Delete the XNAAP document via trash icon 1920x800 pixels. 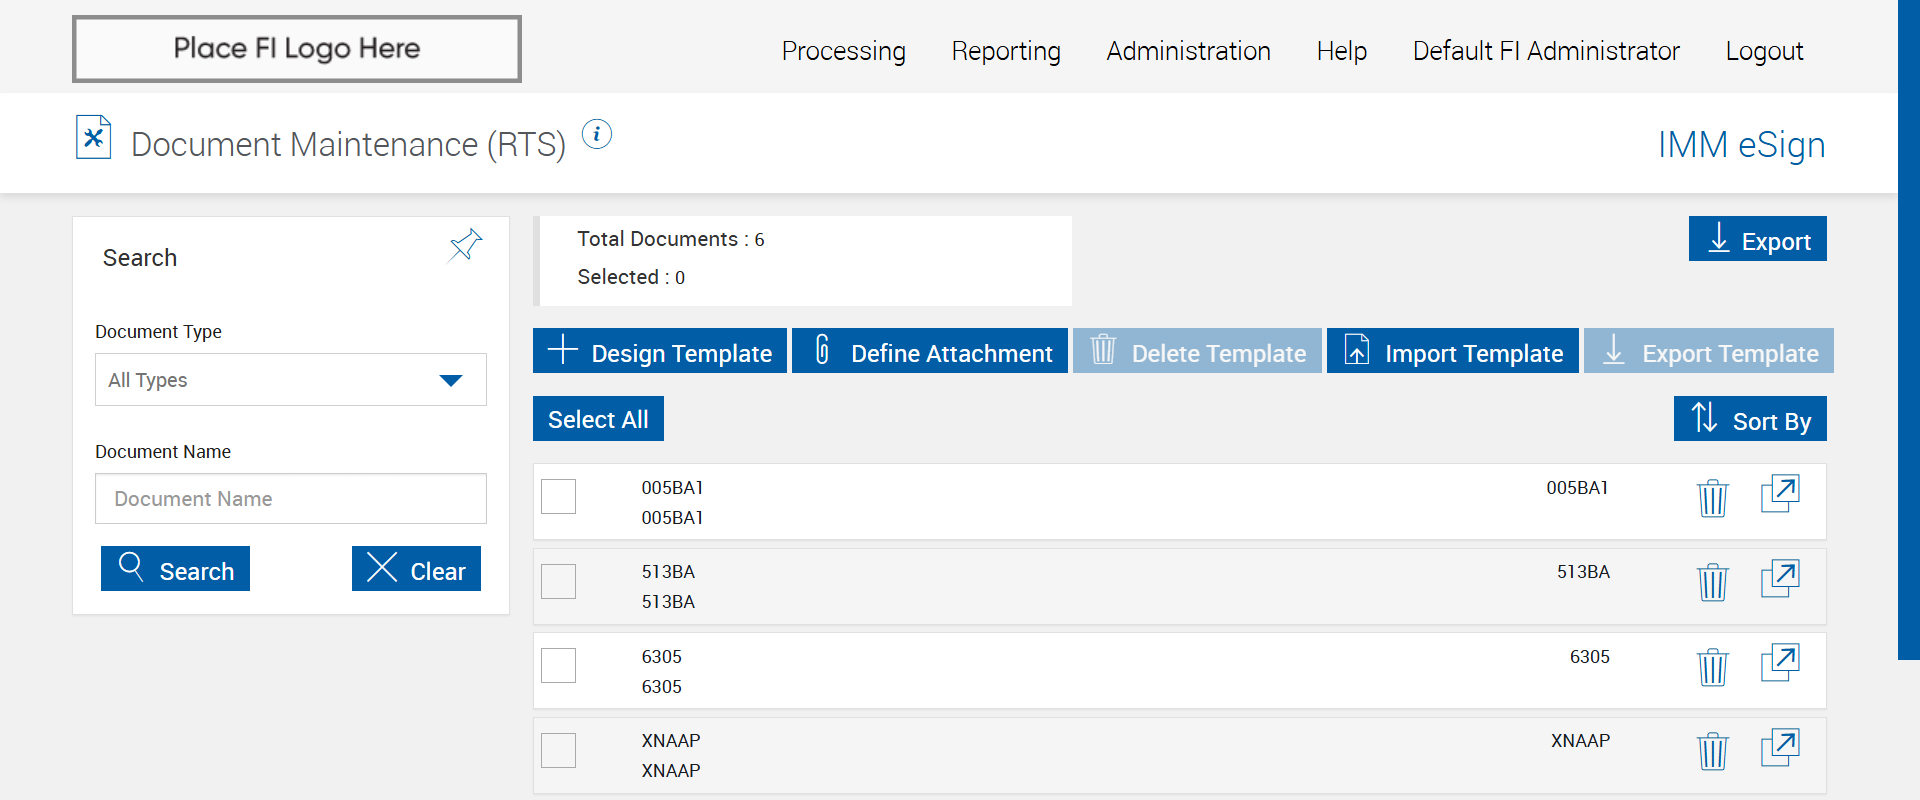[x=1712, y=751]
